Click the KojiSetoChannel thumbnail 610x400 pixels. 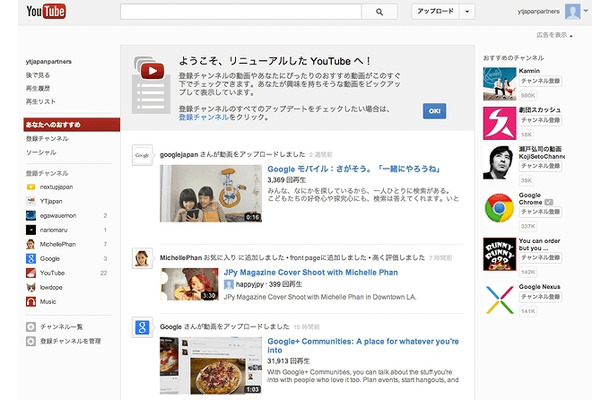[x=500, y=162]
